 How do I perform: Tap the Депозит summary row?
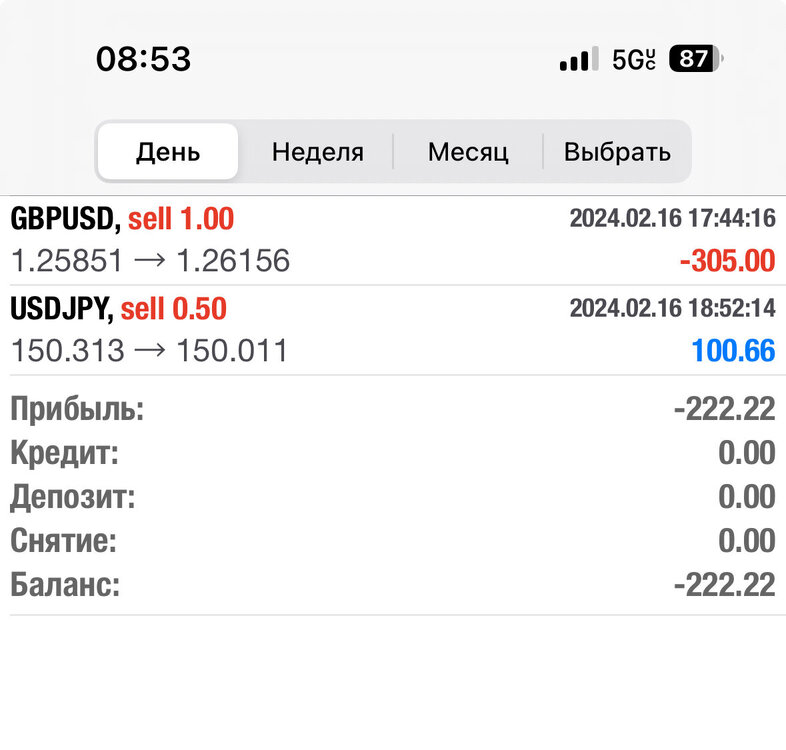tap(393, 497)
